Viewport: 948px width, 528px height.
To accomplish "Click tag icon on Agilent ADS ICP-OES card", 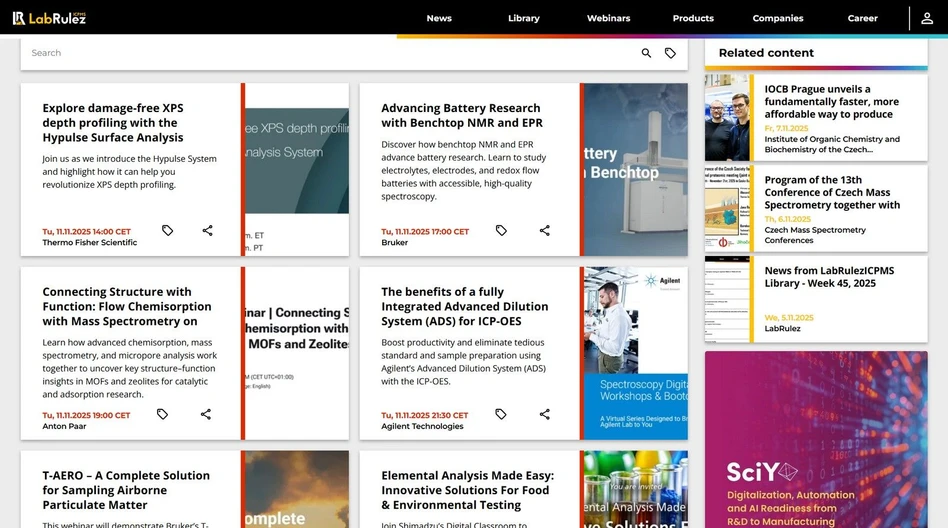I will 501,414.
